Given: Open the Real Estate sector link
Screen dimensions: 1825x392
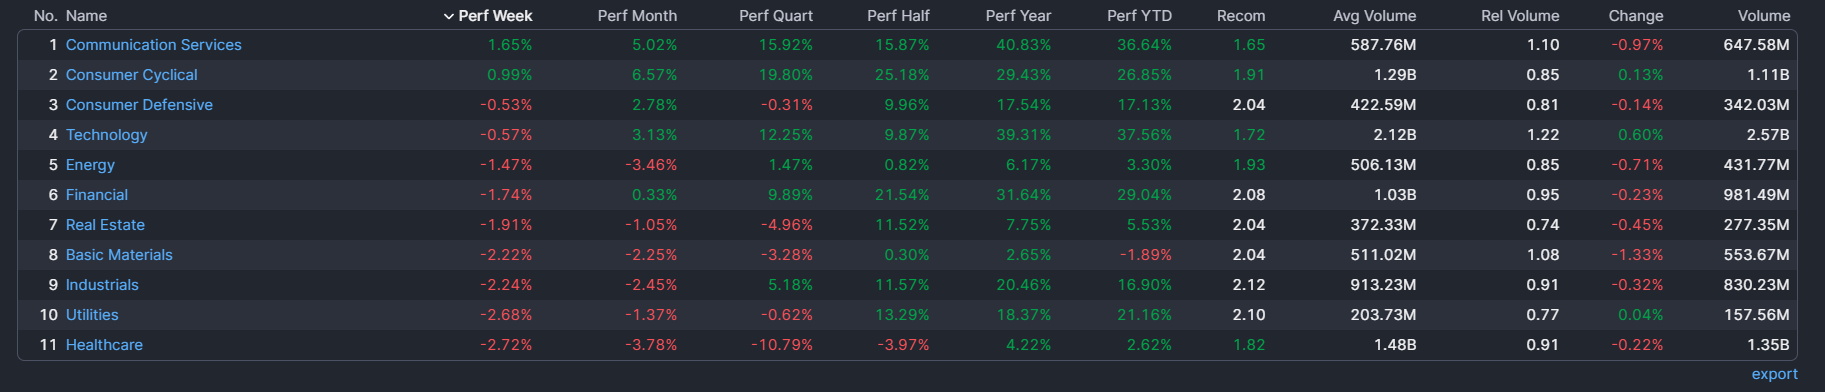Looking at the screenshot, I should click(x=105, y=225).
